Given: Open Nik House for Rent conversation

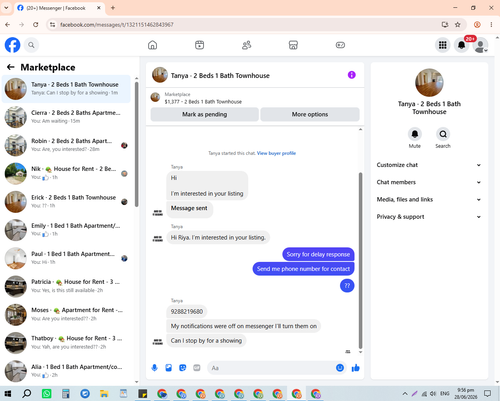Looking at the screenshot, I should coord(66,173).
